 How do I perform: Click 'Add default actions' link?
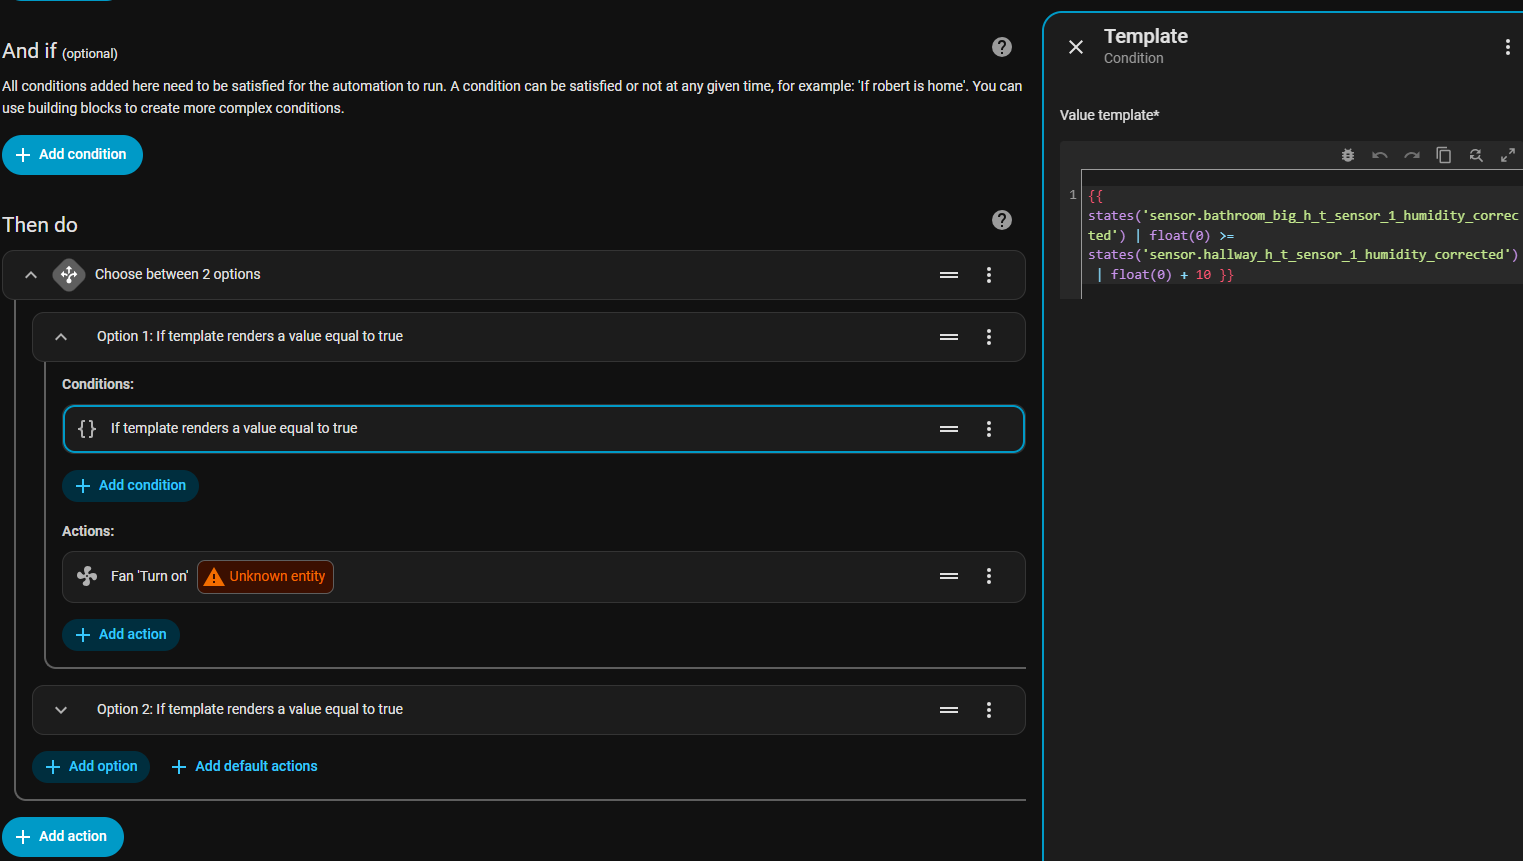point(245,766)
